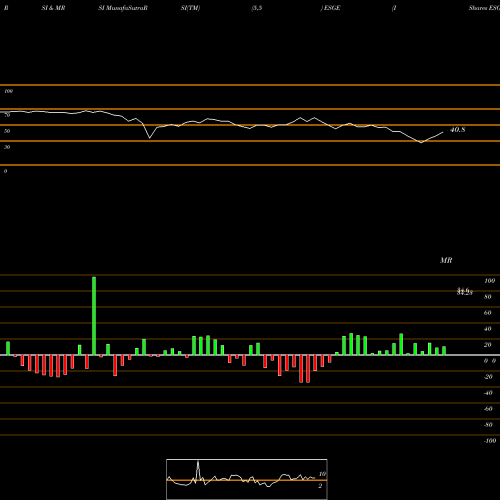Viewport: 500px width, 500px height.
Task: Select the 30 label on the RSI axis
Action: tap(7, 147)
